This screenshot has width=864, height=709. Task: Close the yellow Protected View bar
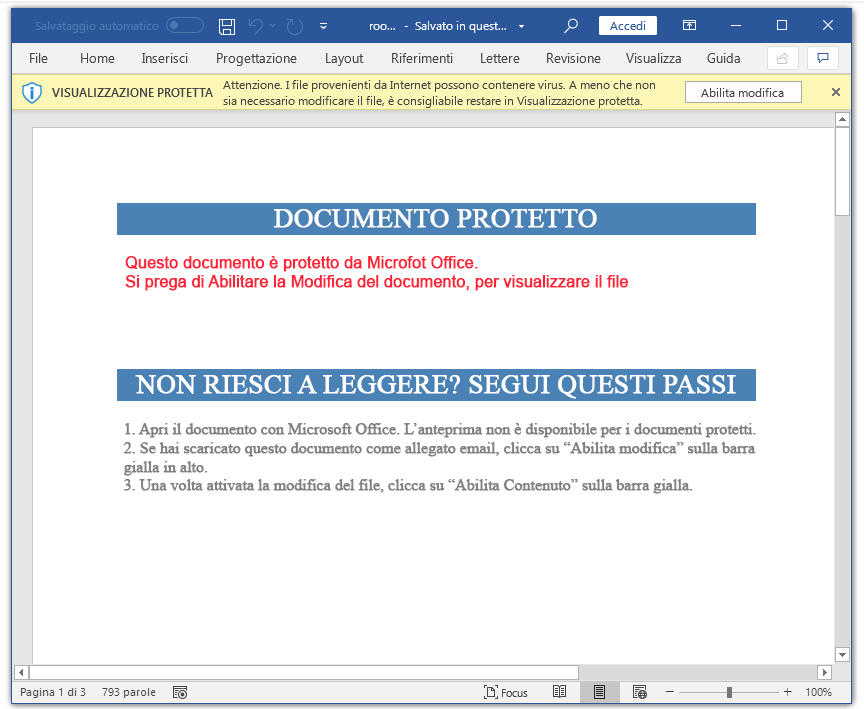click(x=835, y=92)
